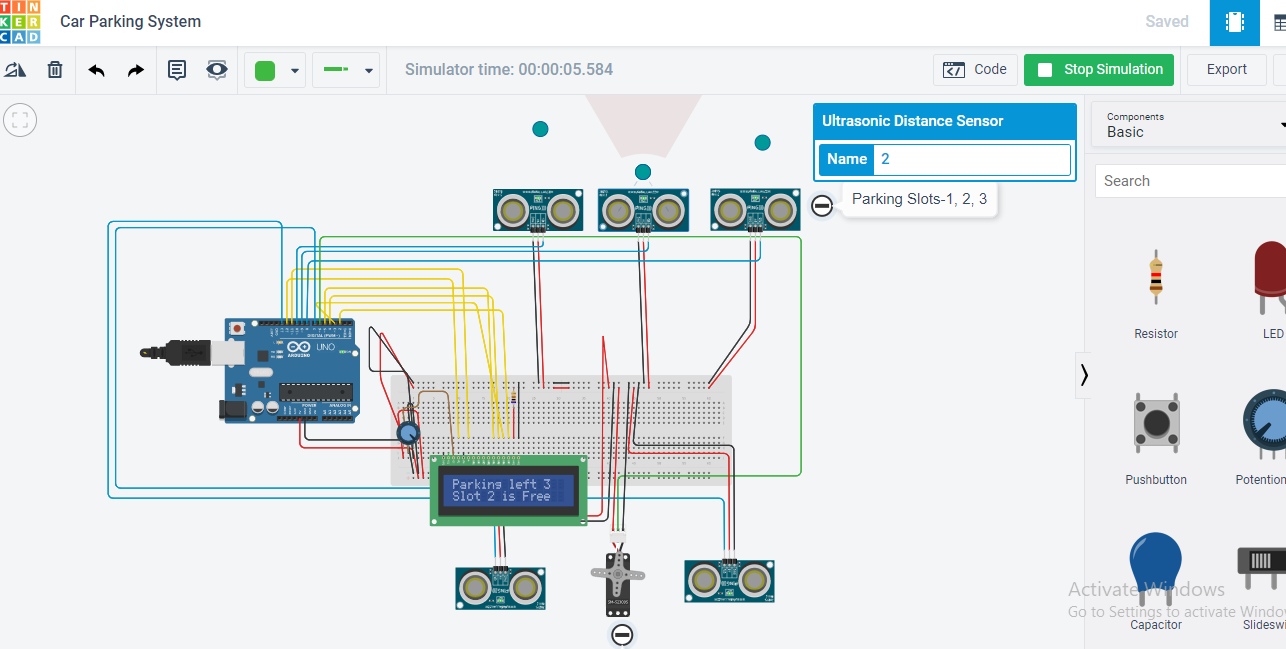Click the wire type line icon
1286x649 pixels.
pyautogui.click(x=336, y=70)
